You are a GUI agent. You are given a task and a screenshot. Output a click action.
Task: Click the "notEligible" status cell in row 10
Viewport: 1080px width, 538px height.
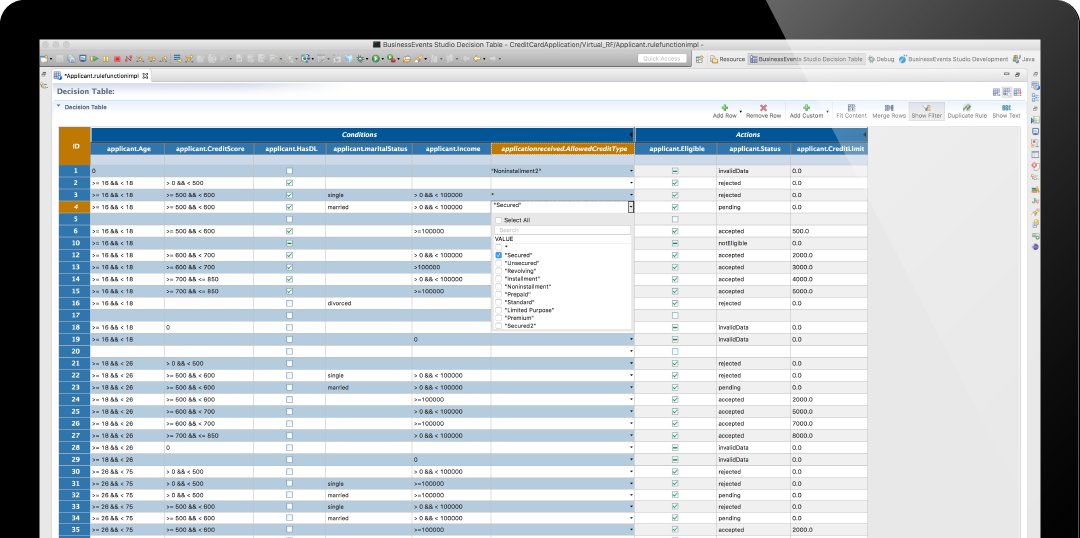(754, 243)
